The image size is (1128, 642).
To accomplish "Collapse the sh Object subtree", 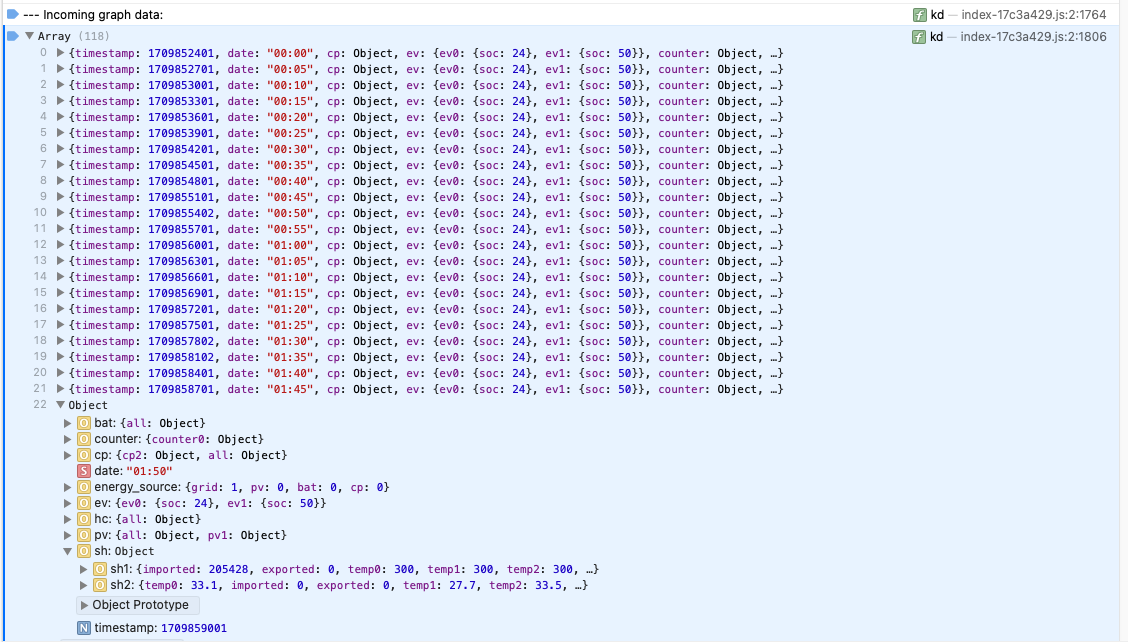I will (x=68, y=551).
